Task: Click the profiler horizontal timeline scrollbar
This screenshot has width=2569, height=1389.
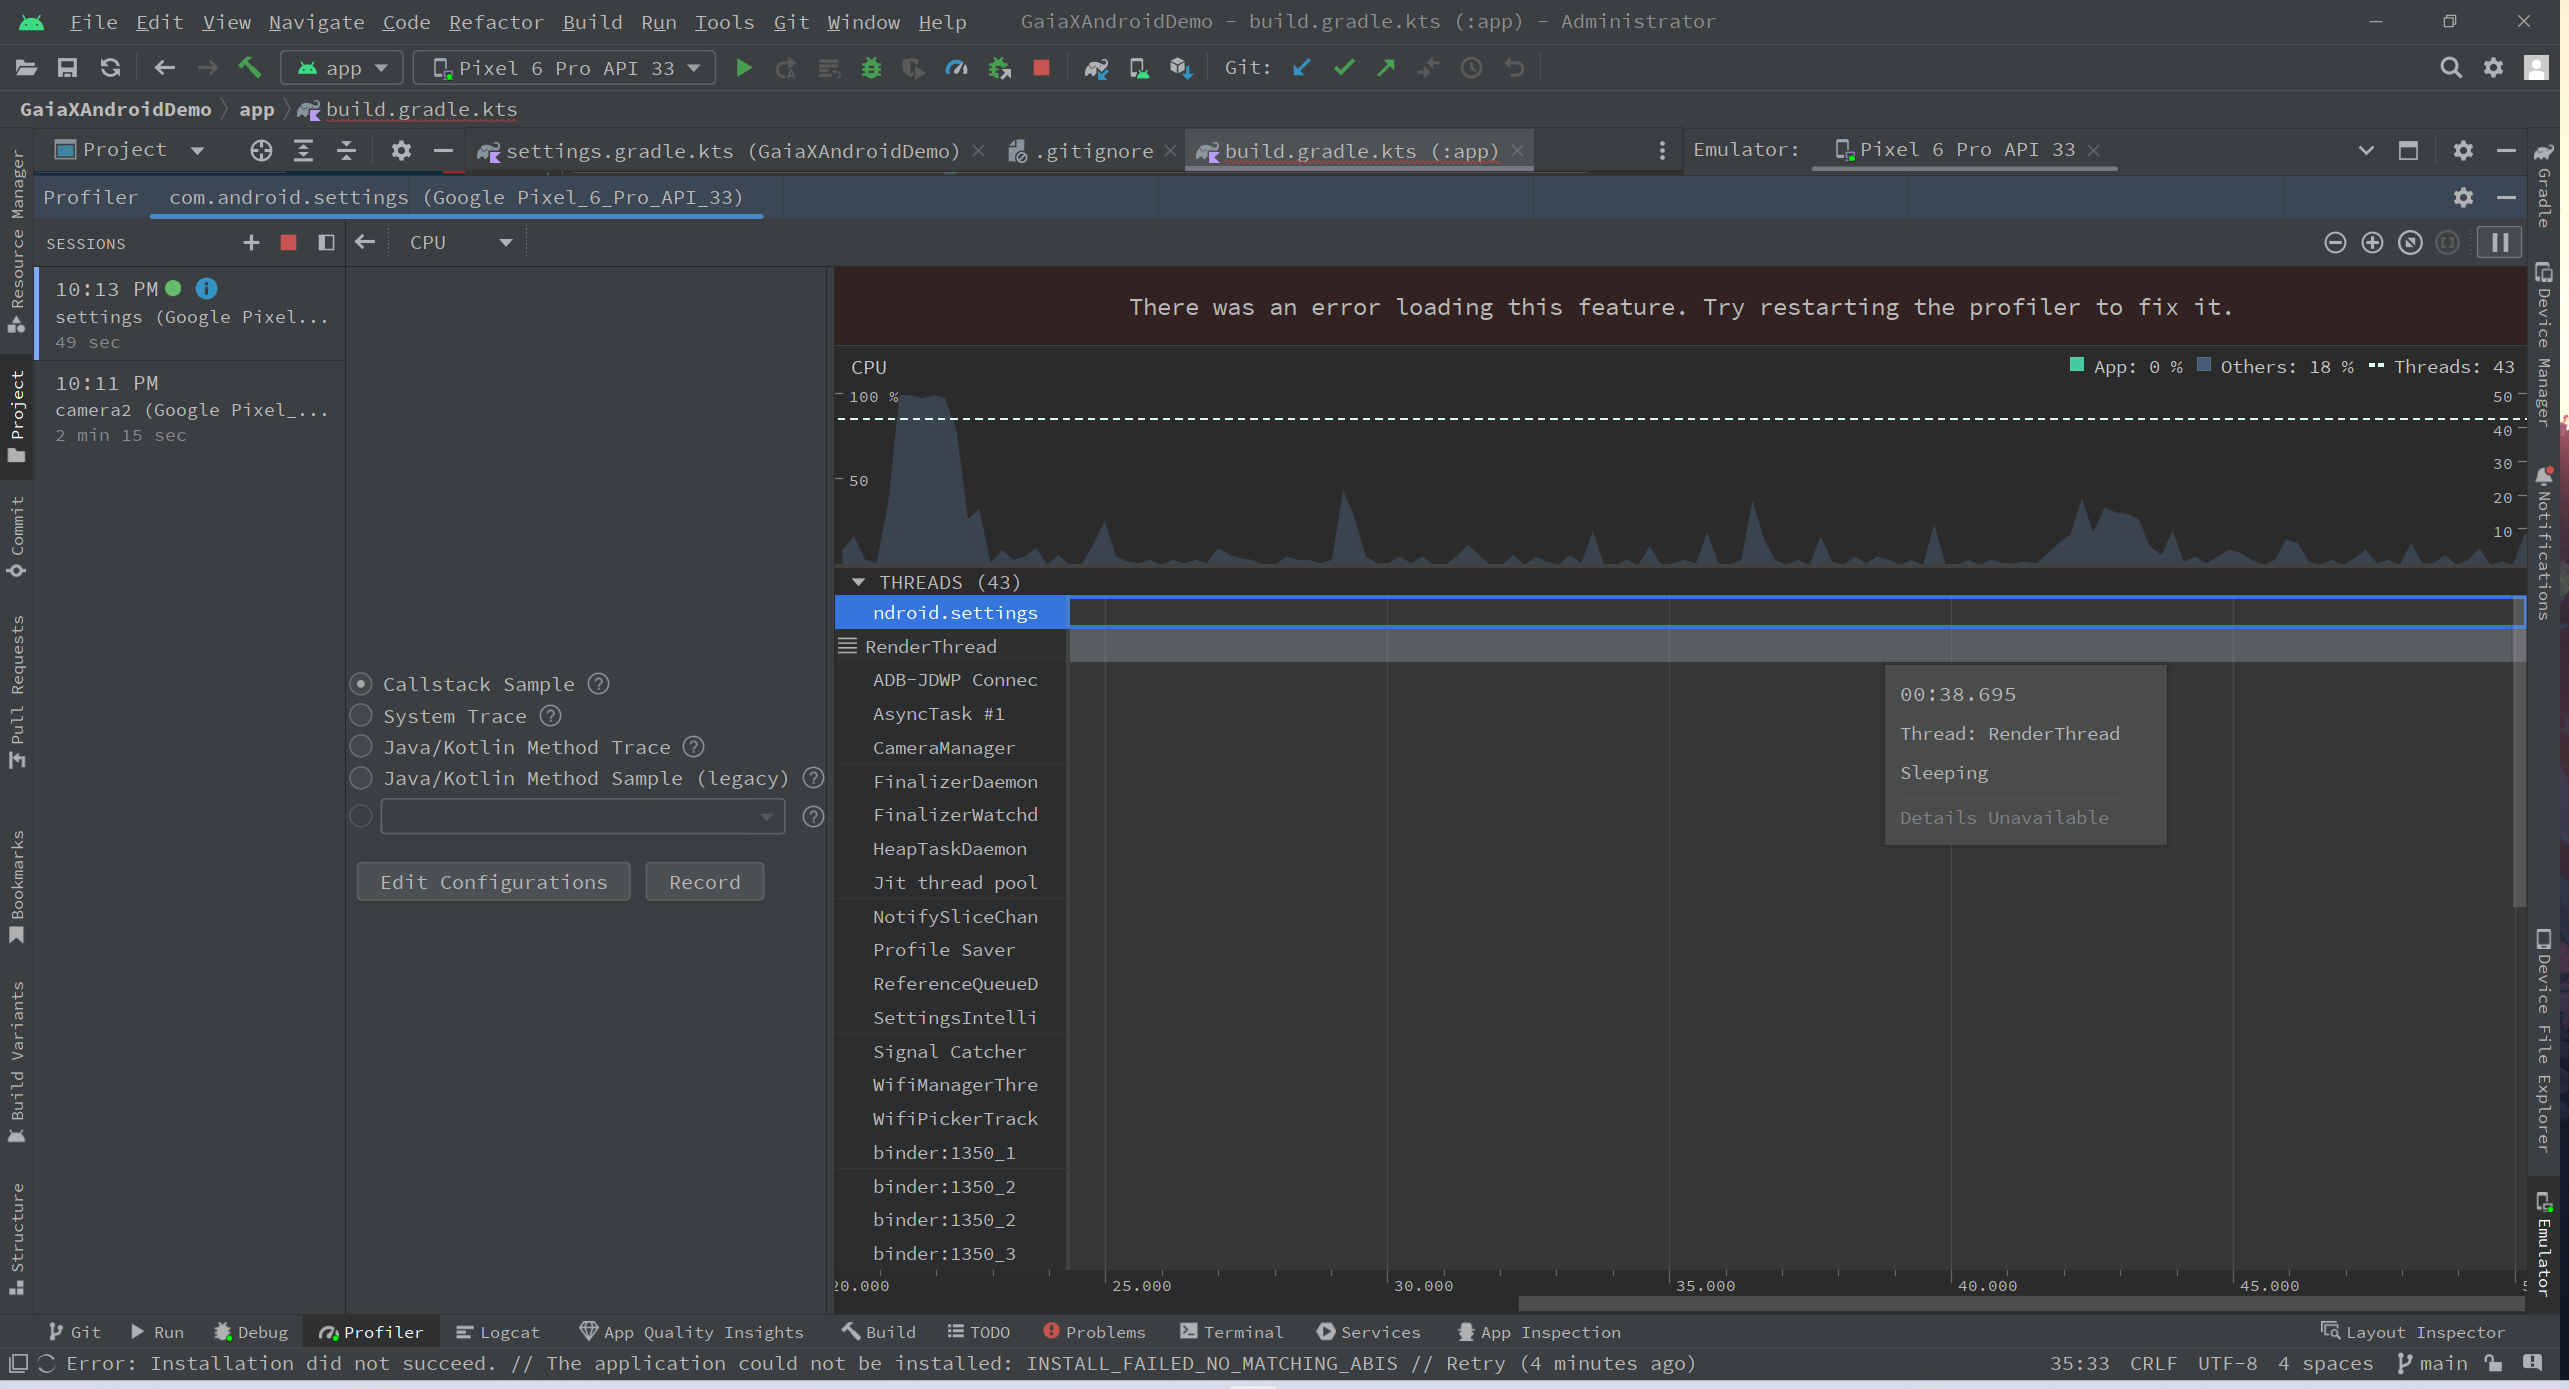Action: click(x=2020, y=1303)
